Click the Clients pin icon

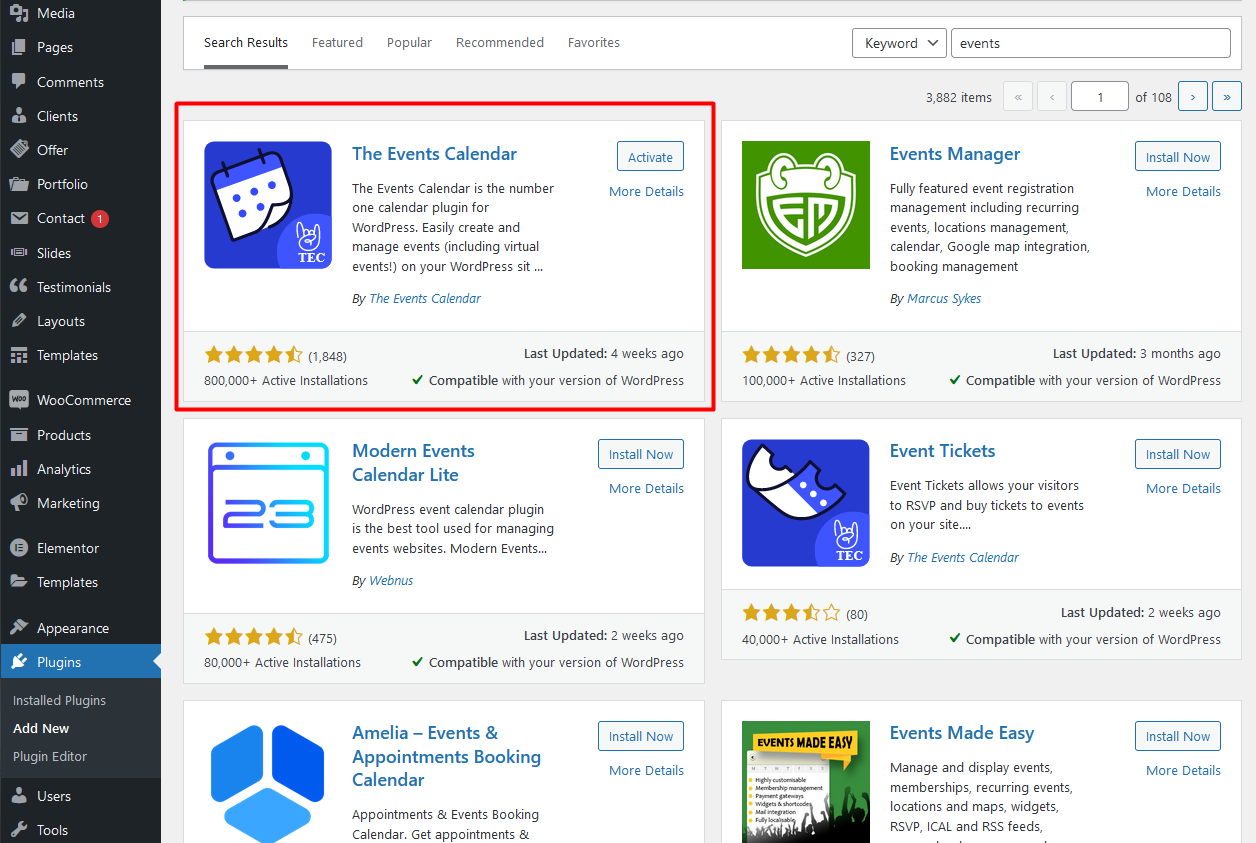[19, 116]
